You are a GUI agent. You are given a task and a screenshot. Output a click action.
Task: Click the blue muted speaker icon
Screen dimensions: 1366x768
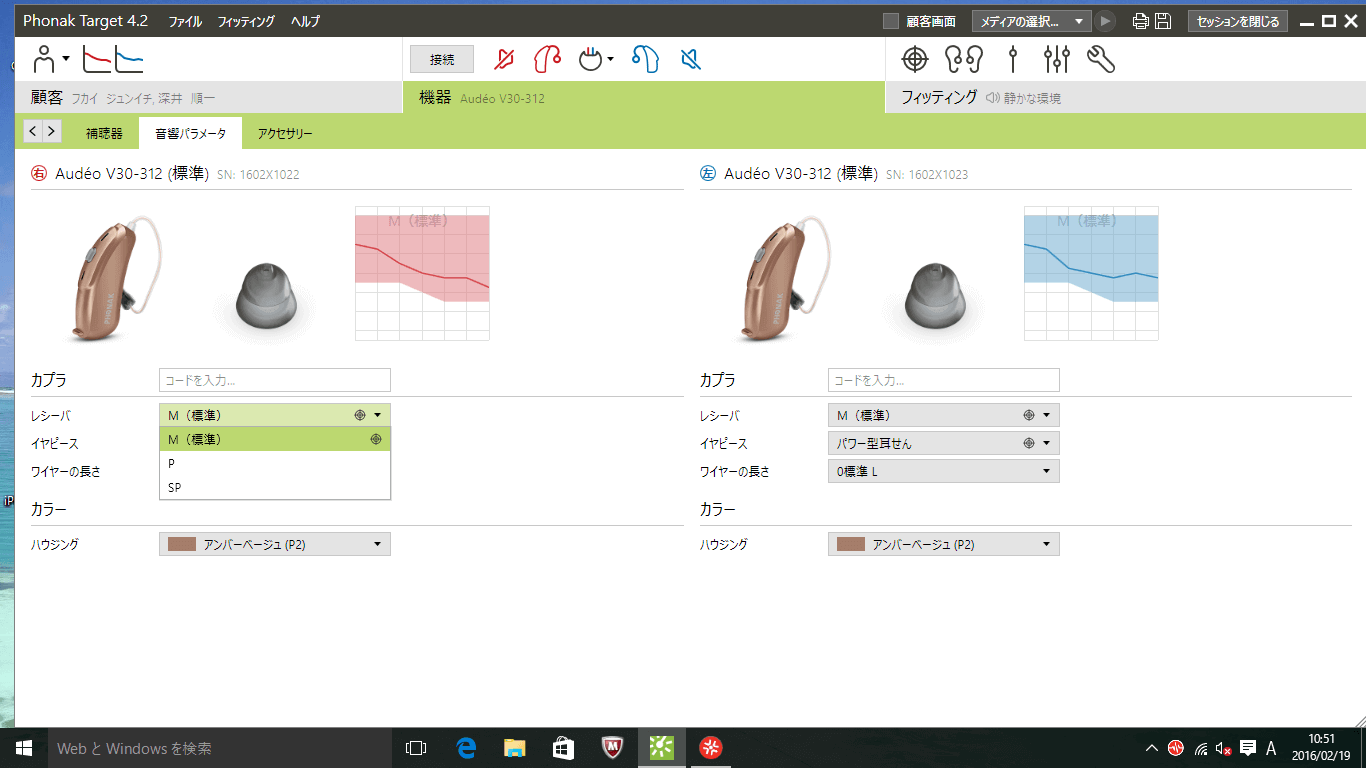(x=690, y=60)
